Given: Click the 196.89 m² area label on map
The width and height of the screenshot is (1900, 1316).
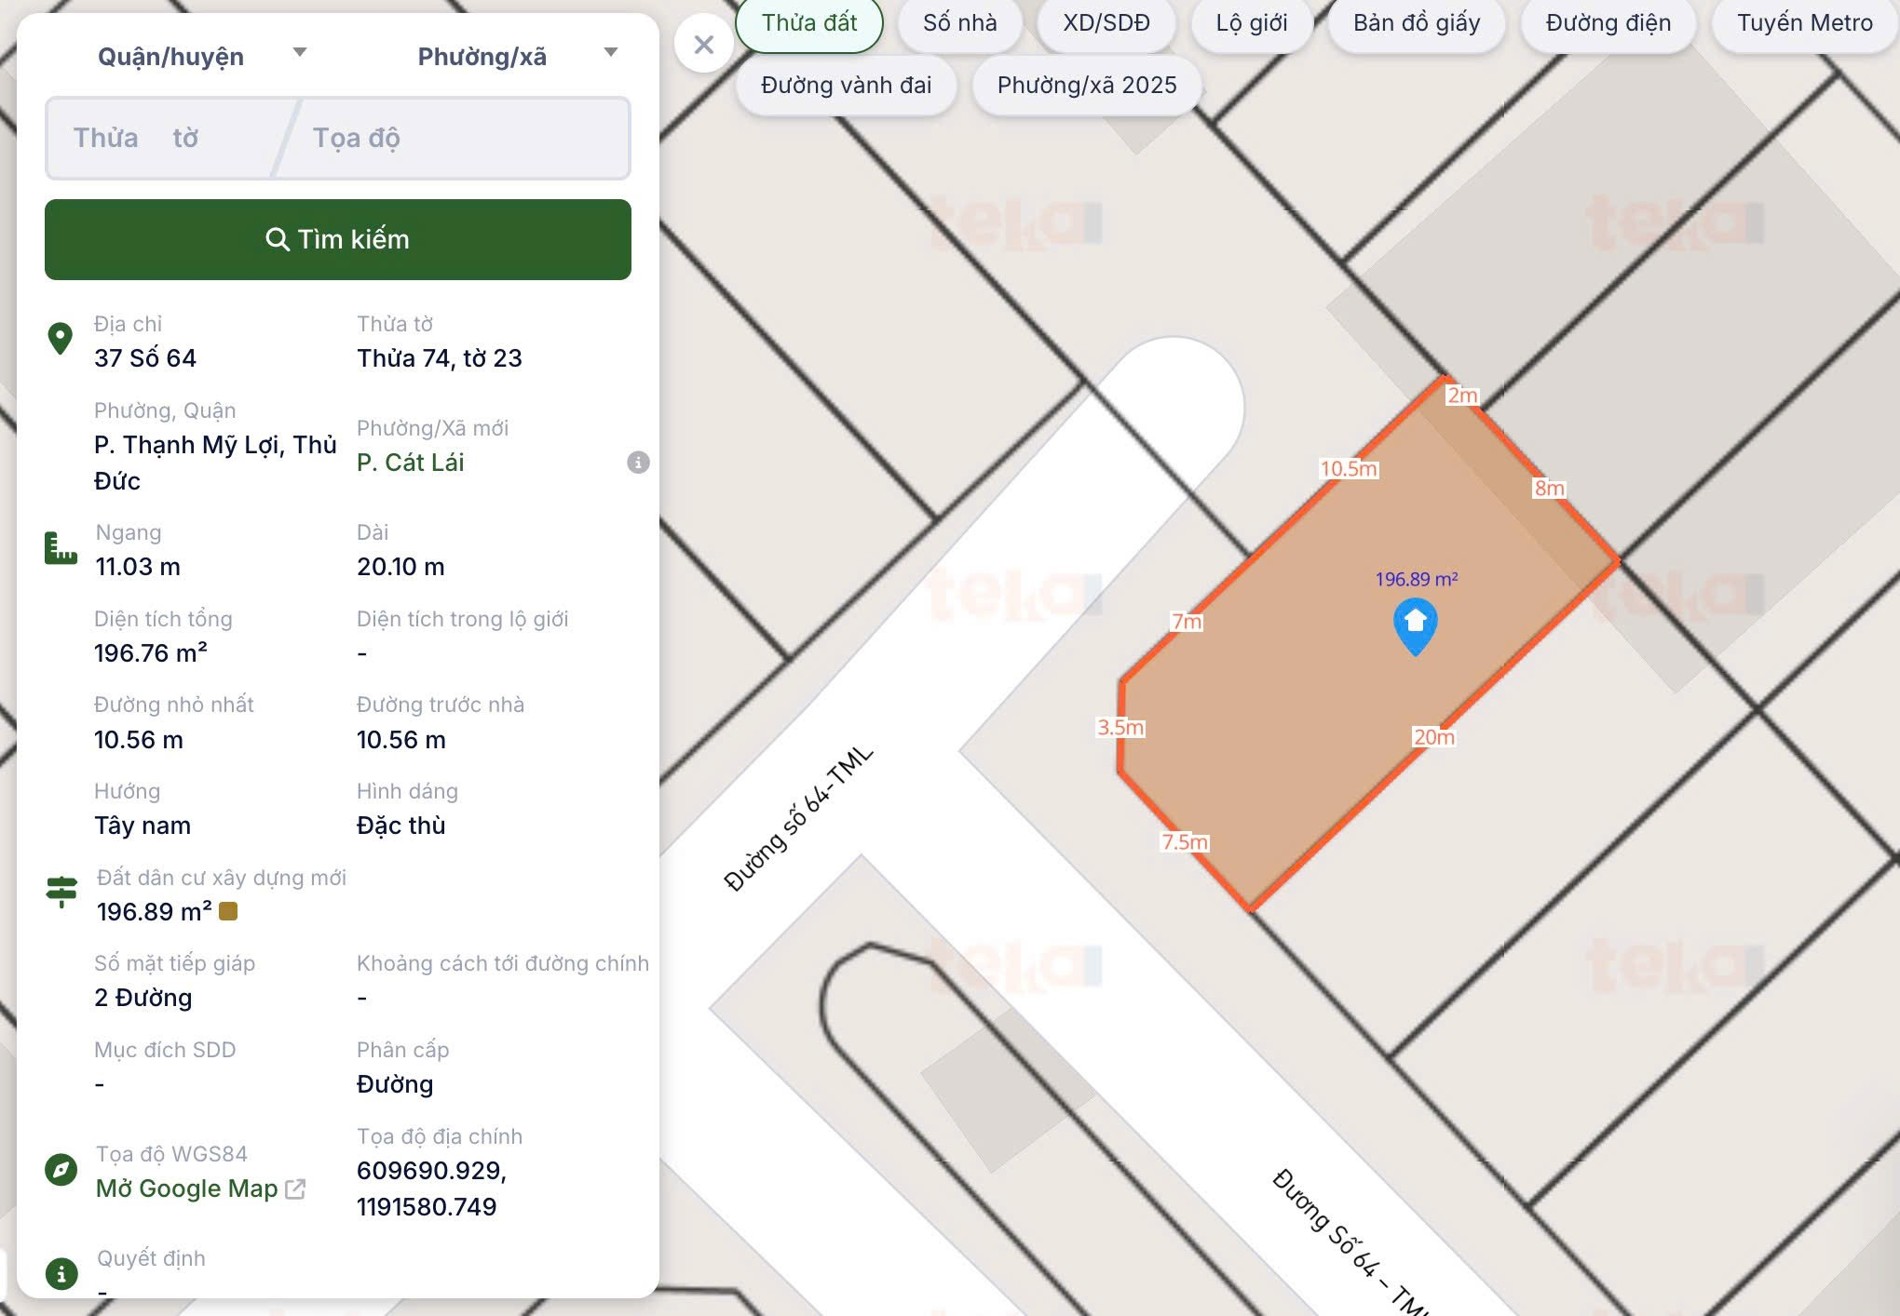Looking at the screenshot, I should click(1416, 579).
